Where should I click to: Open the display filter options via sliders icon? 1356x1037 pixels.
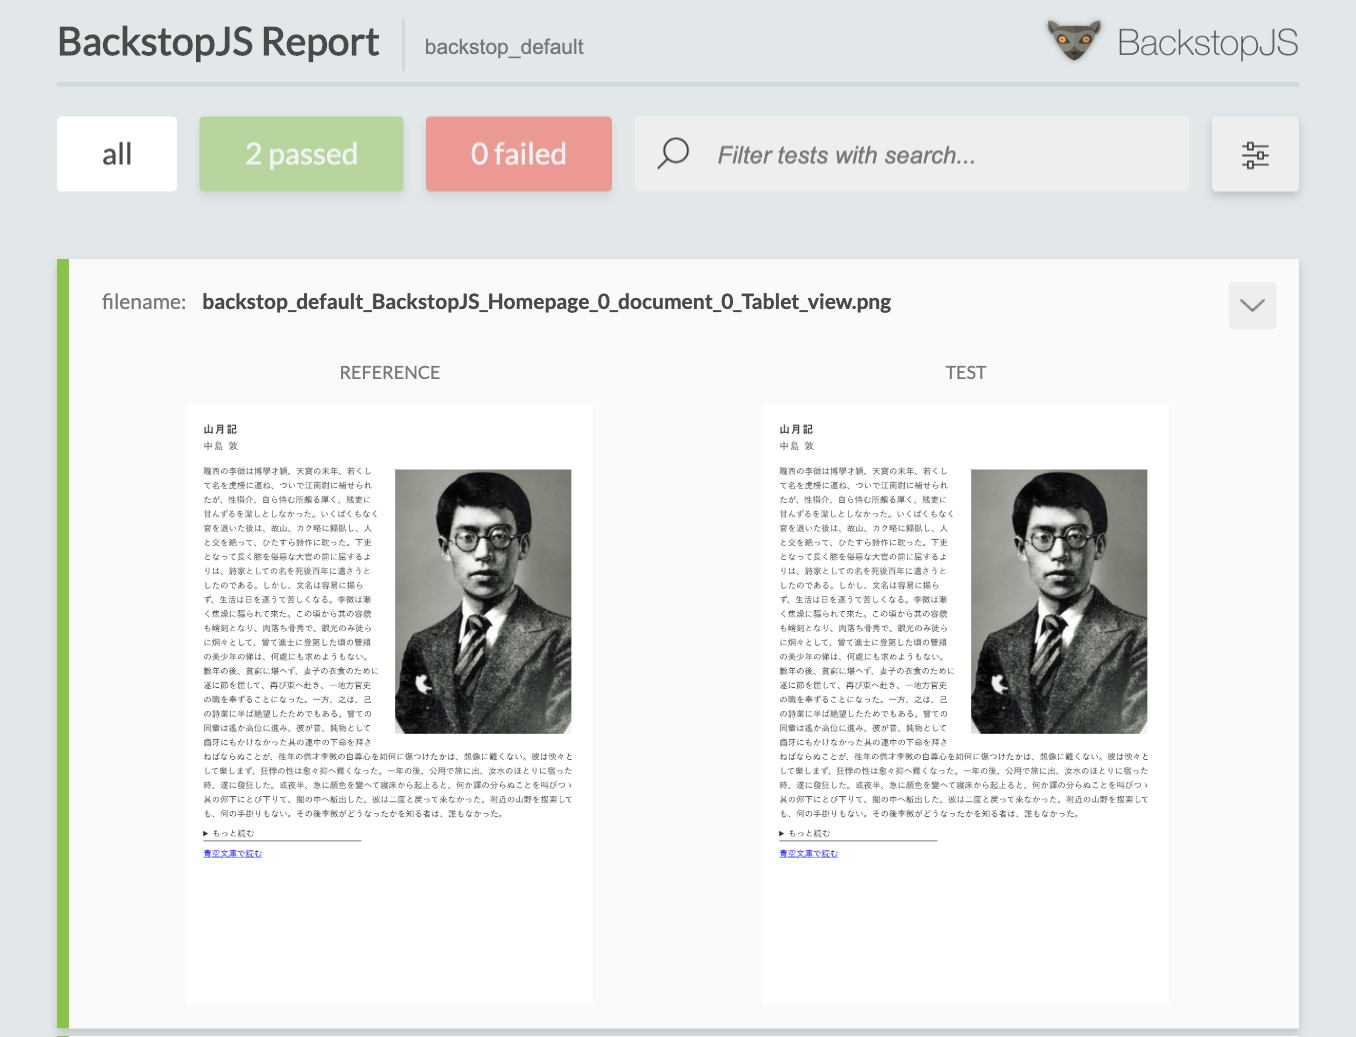[1255, 154]
